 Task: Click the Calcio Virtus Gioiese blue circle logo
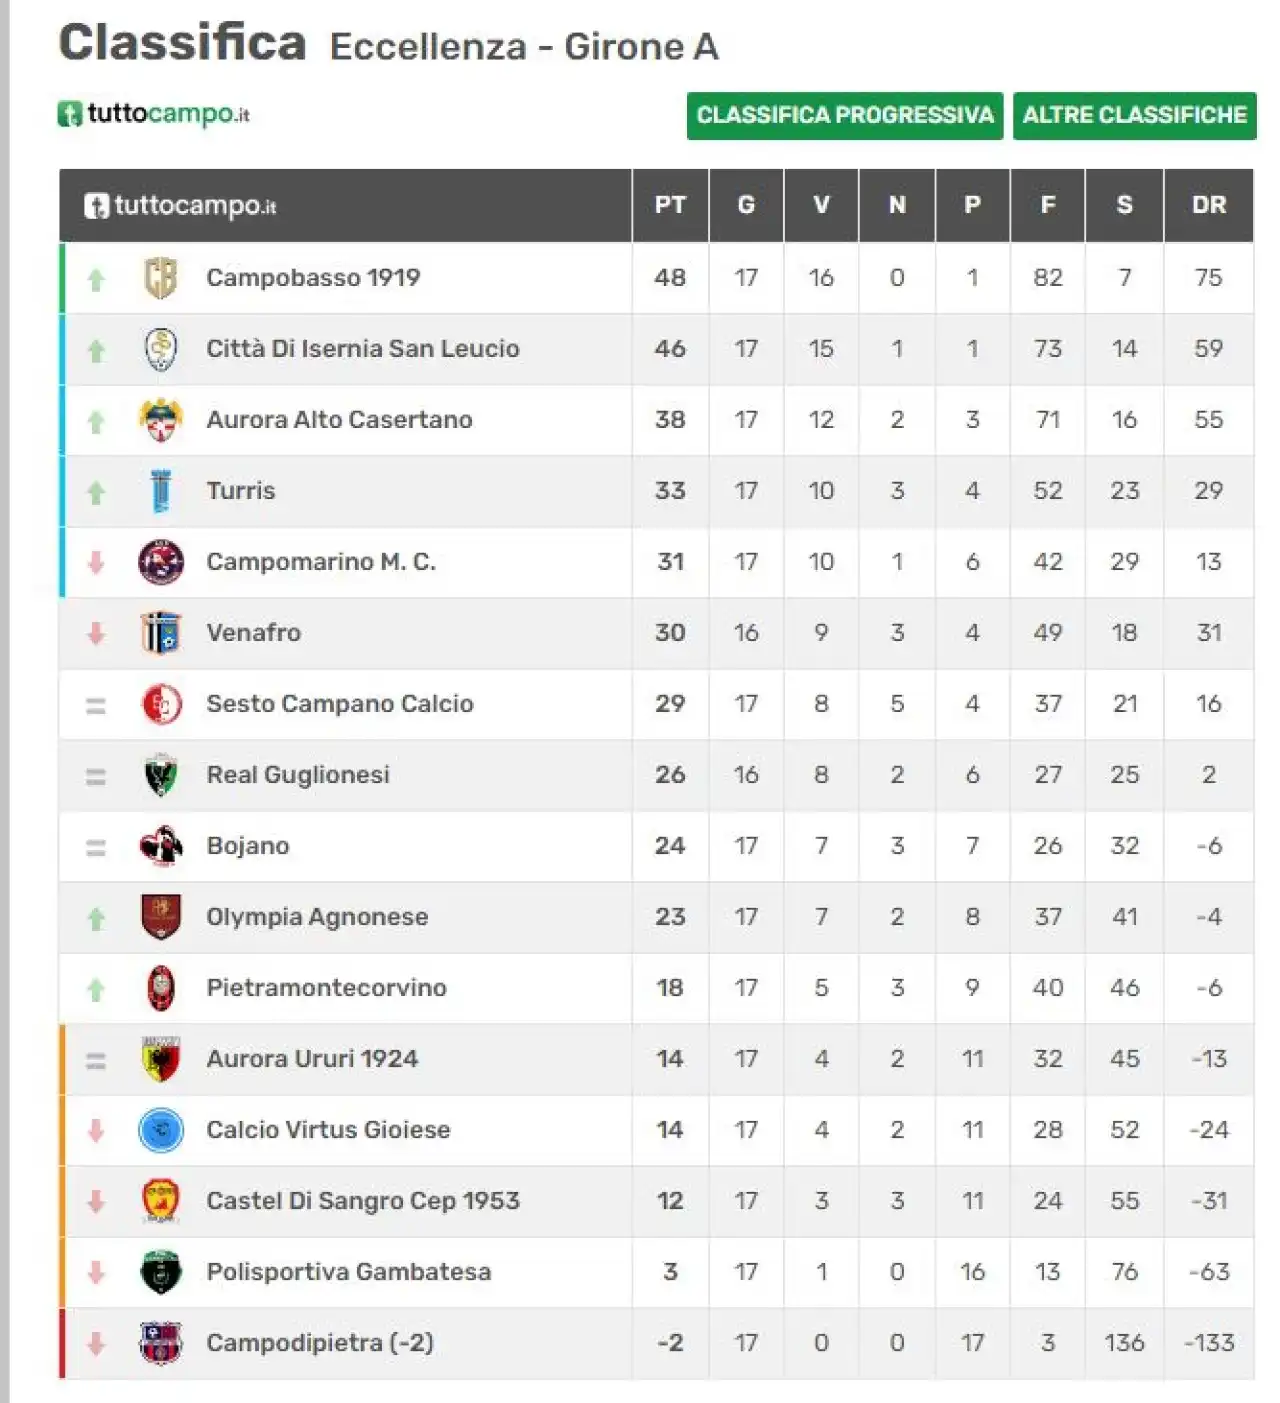[161, 1130]
